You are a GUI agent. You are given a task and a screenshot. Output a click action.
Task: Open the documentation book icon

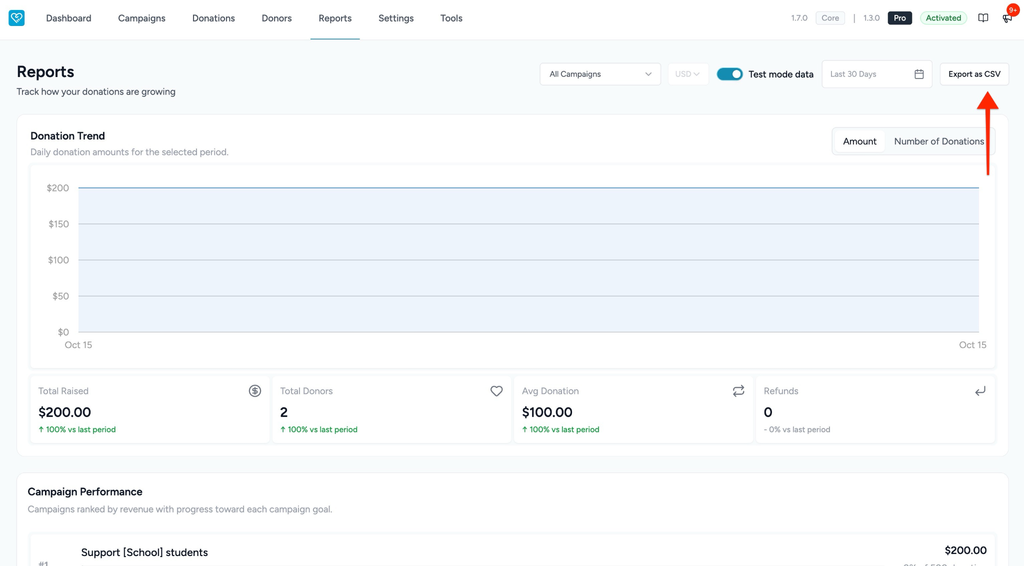[983, 18]
